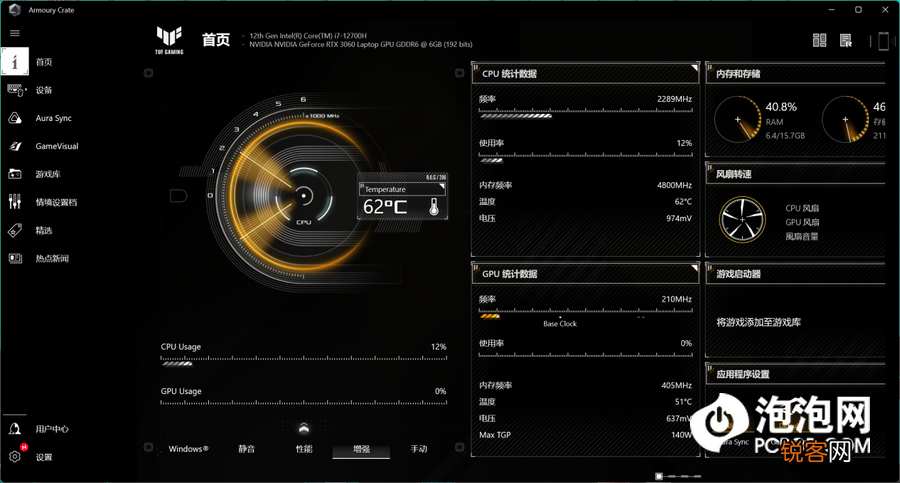
Task: Click the 精选 sidebar label
Action: (44, 230)
